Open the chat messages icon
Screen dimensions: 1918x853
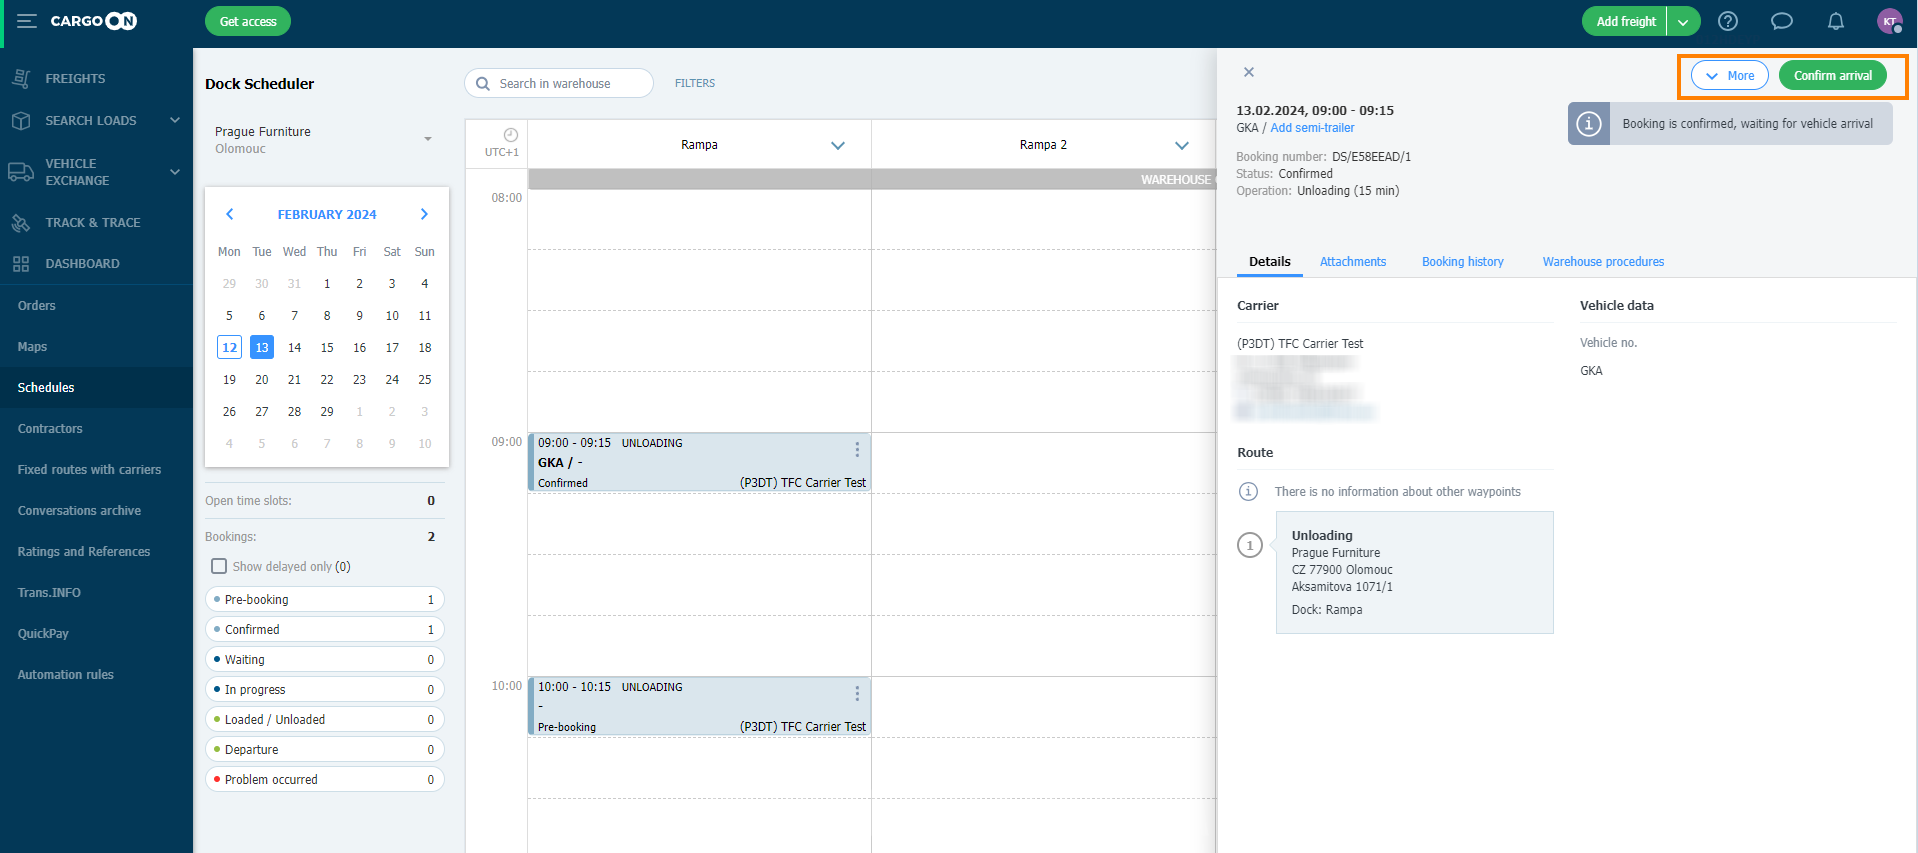[1781, 21]
